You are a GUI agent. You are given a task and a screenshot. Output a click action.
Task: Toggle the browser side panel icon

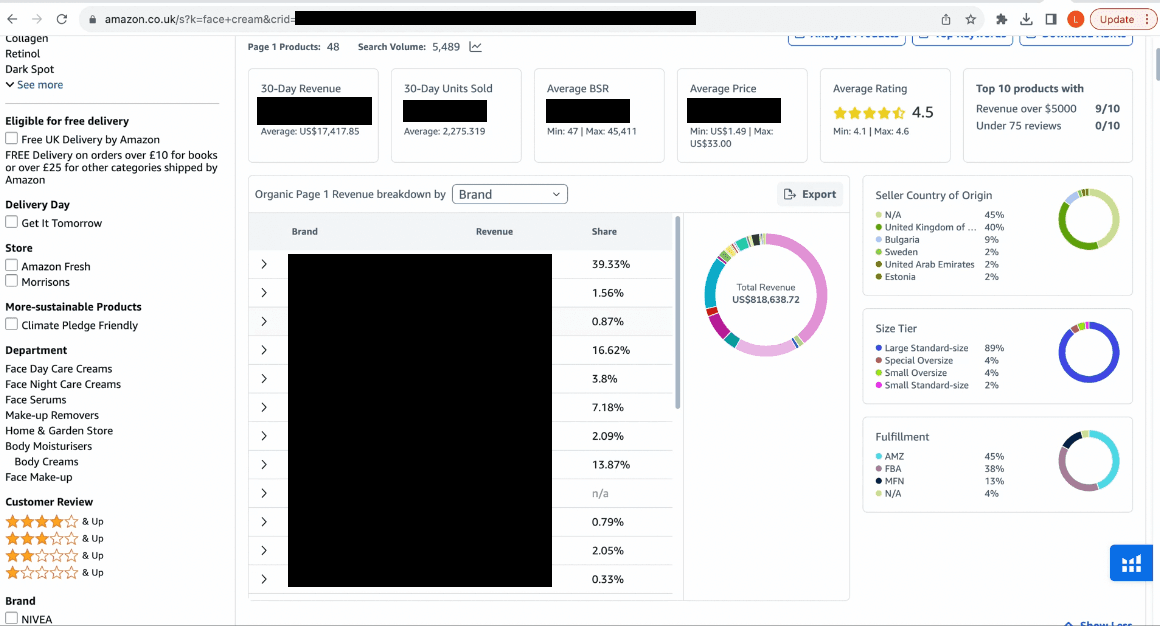click(1051, 19)
